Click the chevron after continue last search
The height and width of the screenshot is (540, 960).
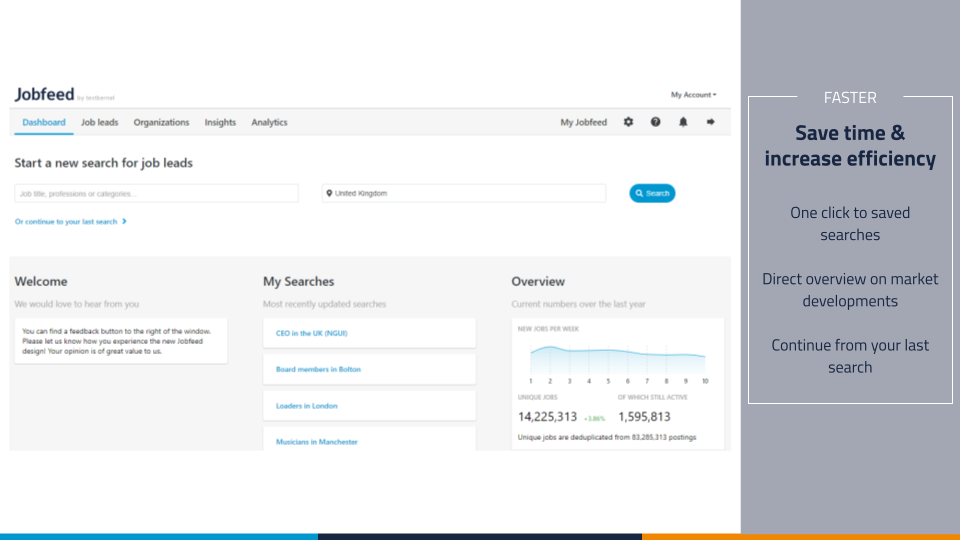point(124,221)
